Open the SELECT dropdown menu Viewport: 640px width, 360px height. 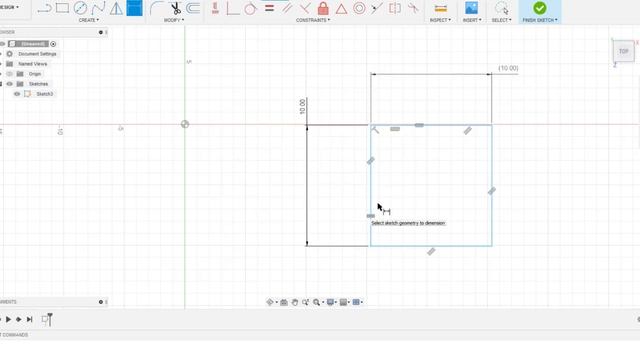501,20
